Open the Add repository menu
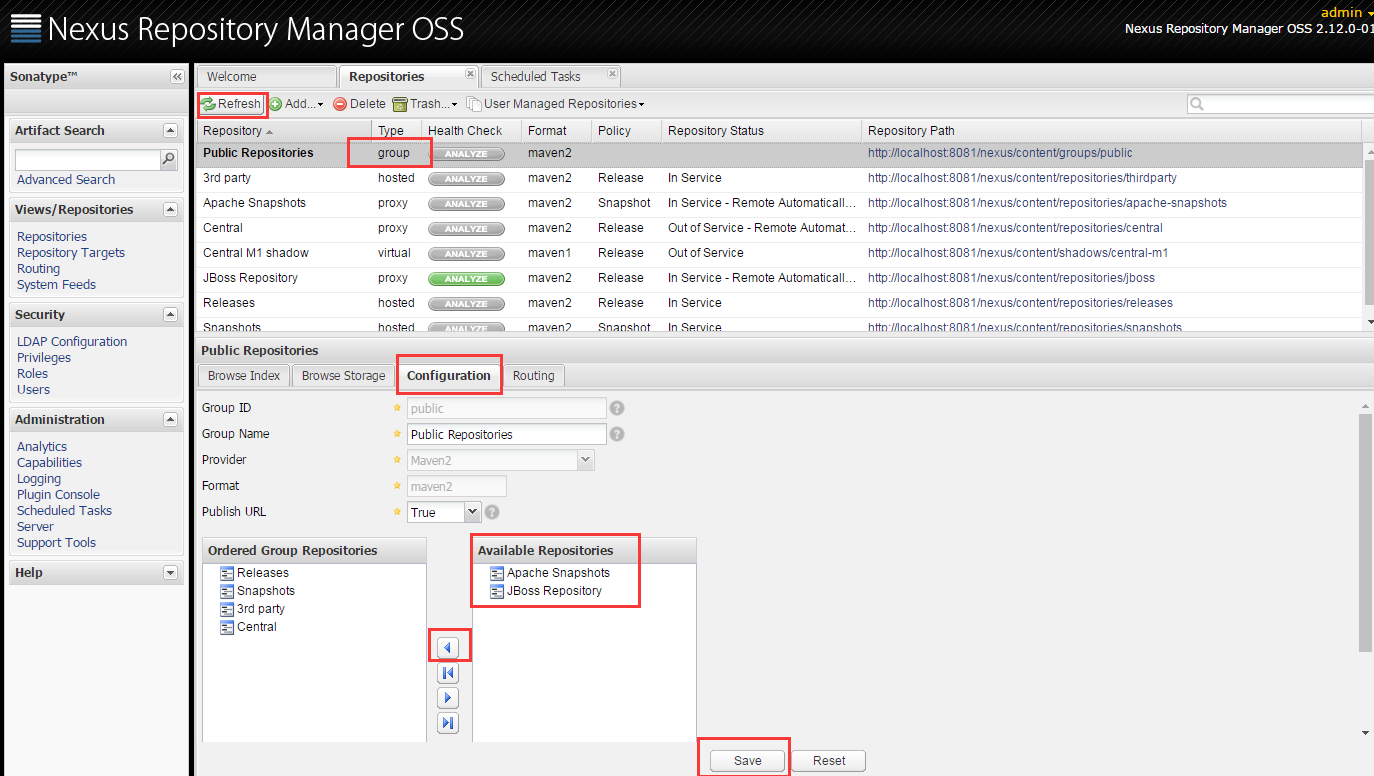The width and height of the screenshot is (1374, 776). pyautogui.click(x=296, y=104)
